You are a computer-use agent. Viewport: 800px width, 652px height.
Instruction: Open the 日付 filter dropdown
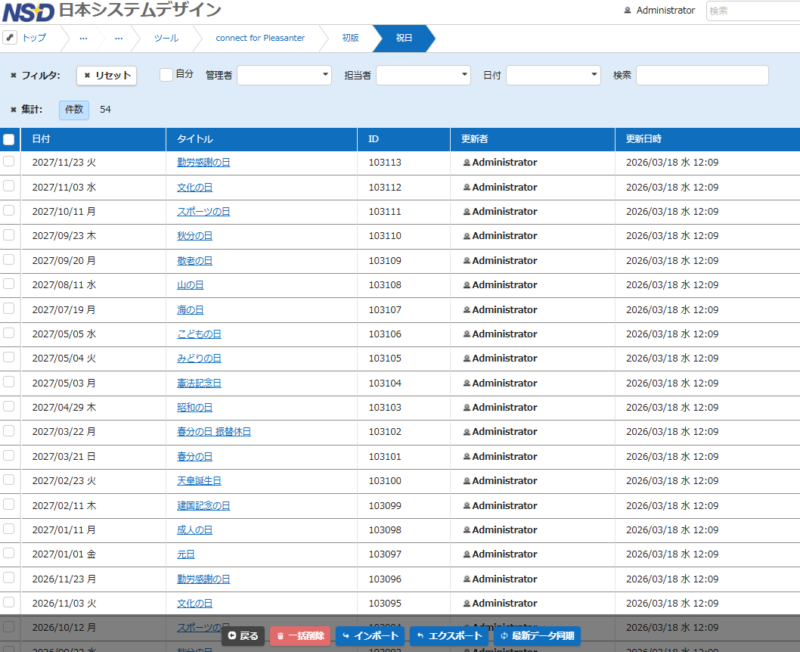click(553, 75)
